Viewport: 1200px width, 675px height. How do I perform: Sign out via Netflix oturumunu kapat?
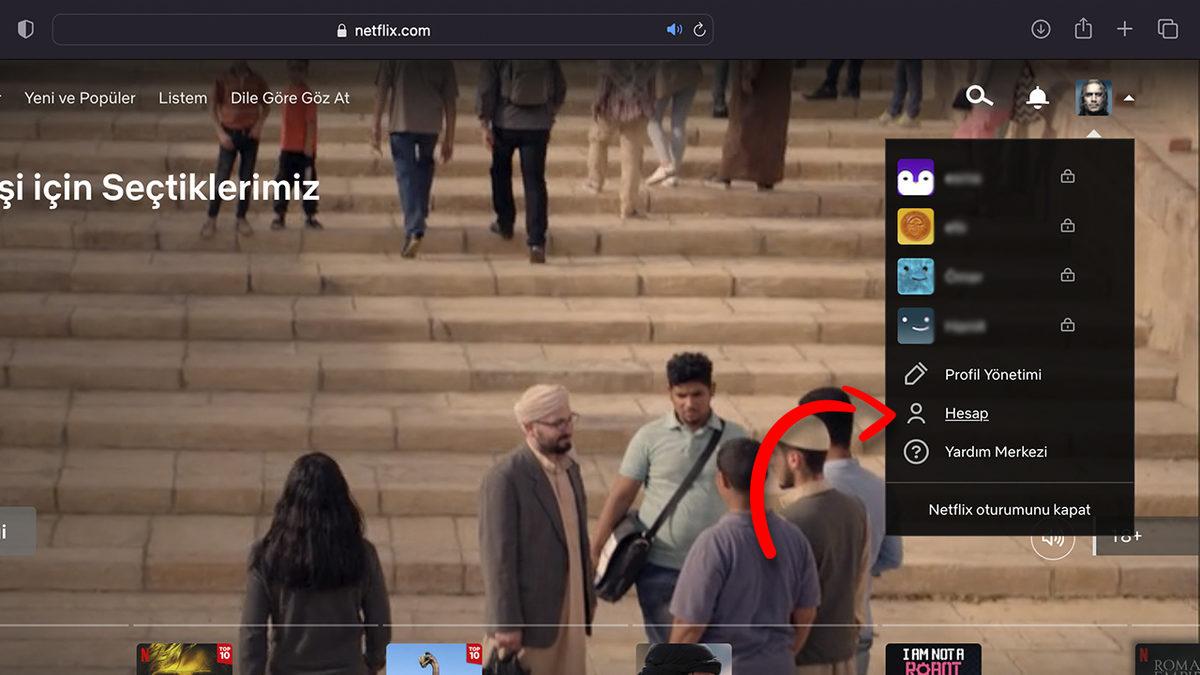1009,509
